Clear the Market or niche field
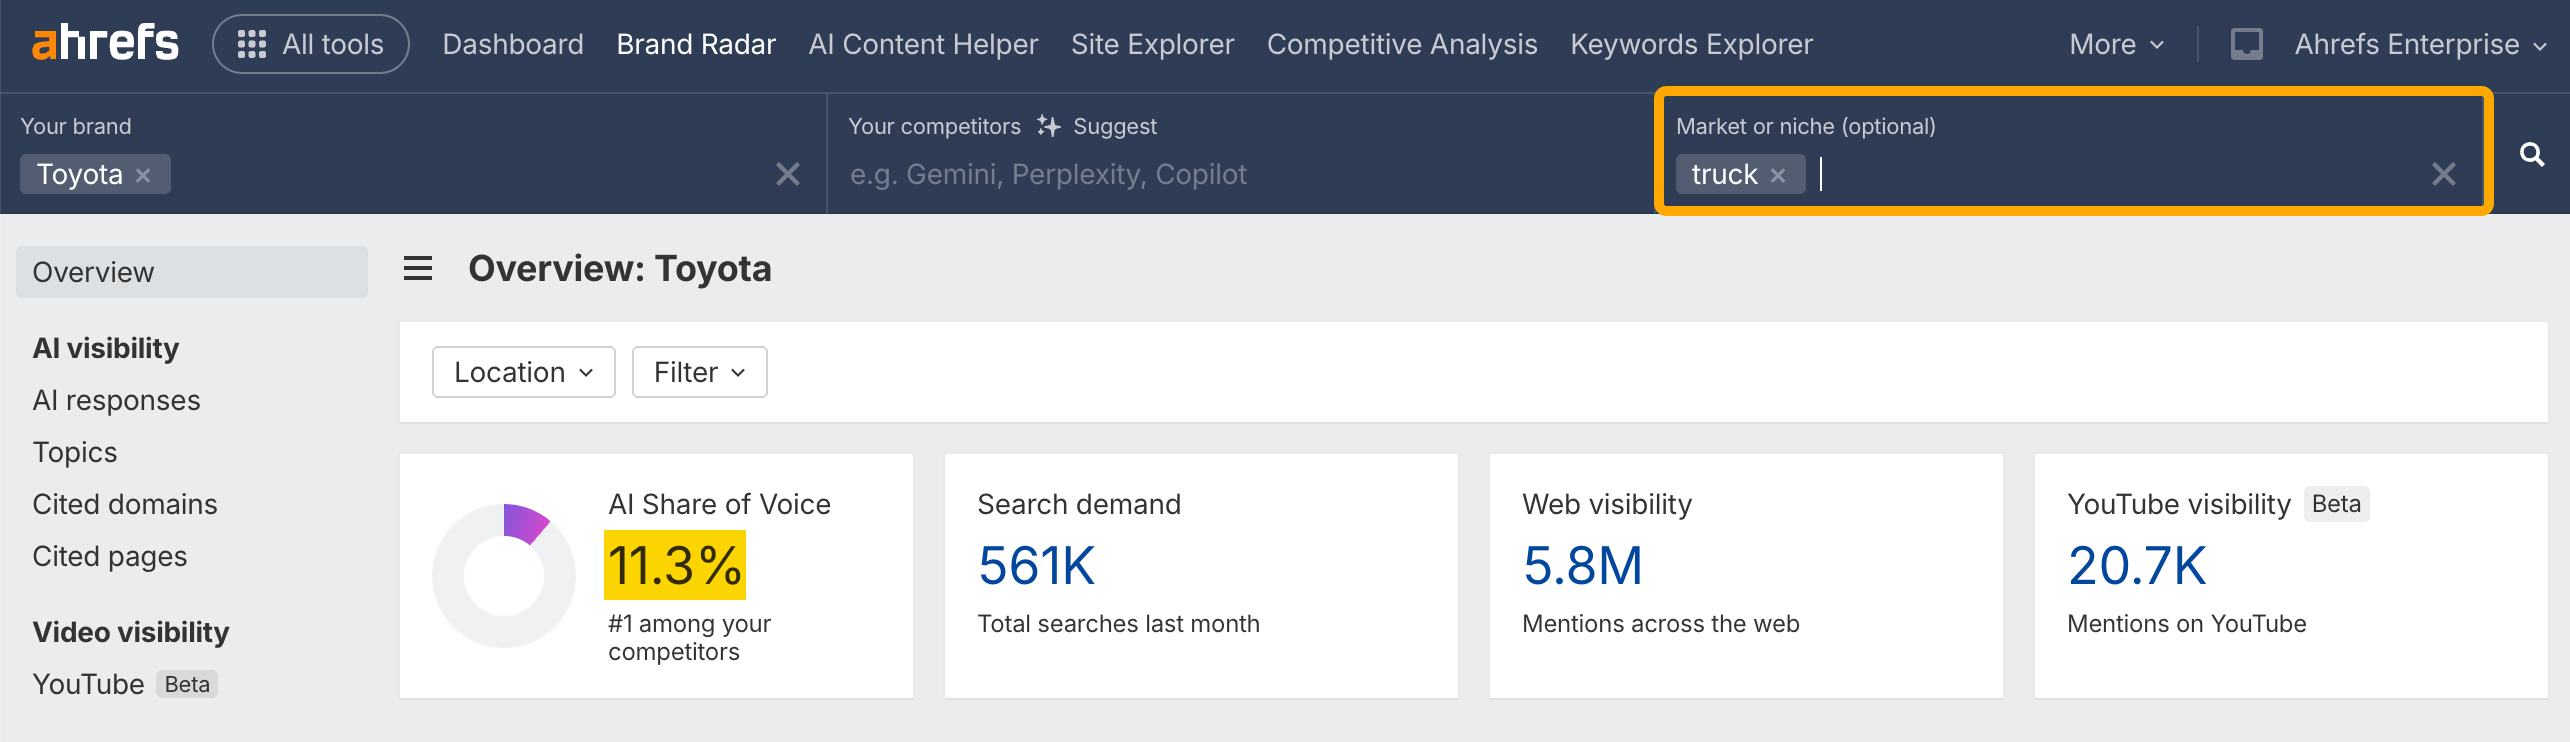This screenshot has height=742, width=2570. coord(2443,175)
